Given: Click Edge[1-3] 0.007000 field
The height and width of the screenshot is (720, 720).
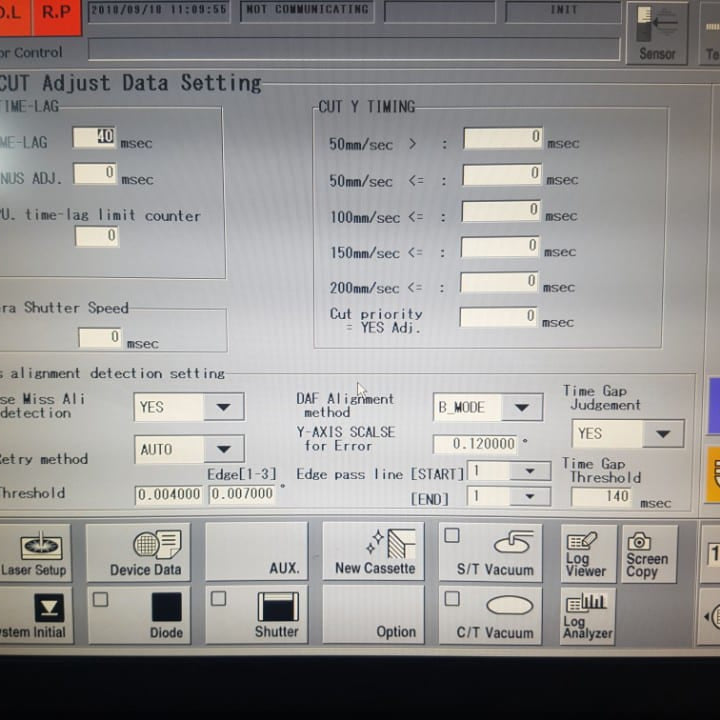Looking at the screenshot, I should click(x=242, y=494).
